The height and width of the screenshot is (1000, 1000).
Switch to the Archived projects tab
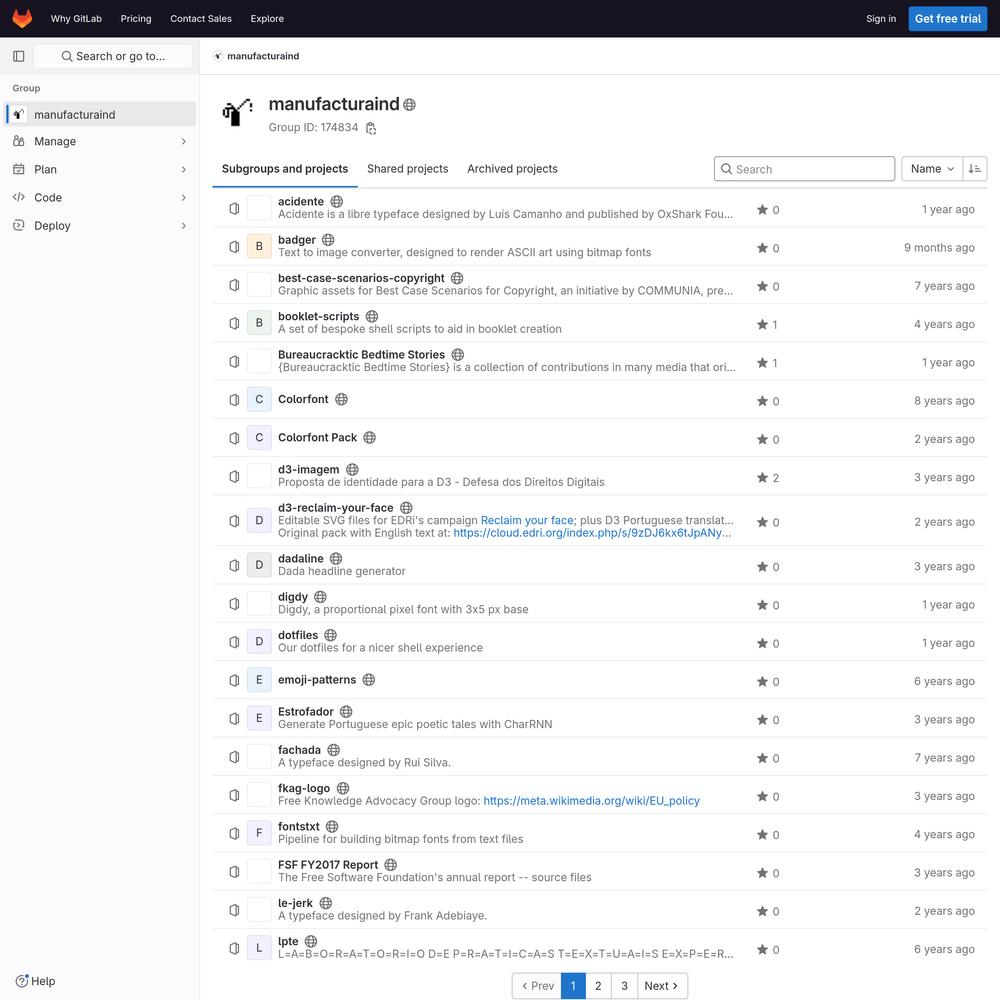click(512, 169)
